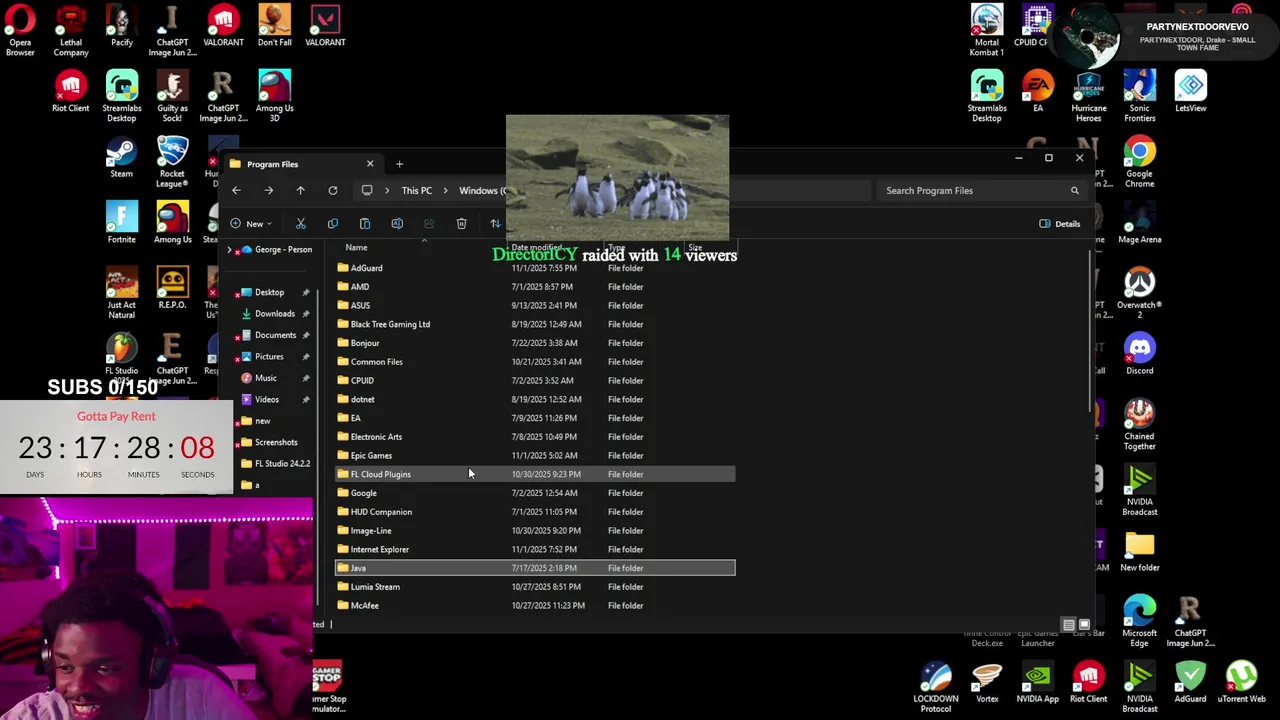This screenshot has width=1280, height=720.
Task: Select the HUD Companion folder
Action: (x=535, y=512)
